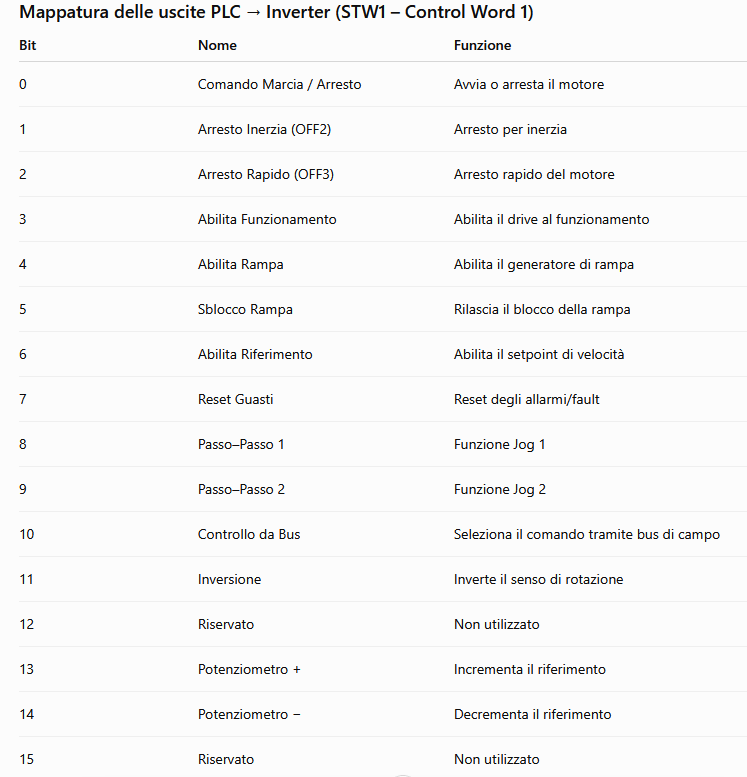Select the Potenziometro + row name
This screenshot has height=777, width=747.
(249, 669)
